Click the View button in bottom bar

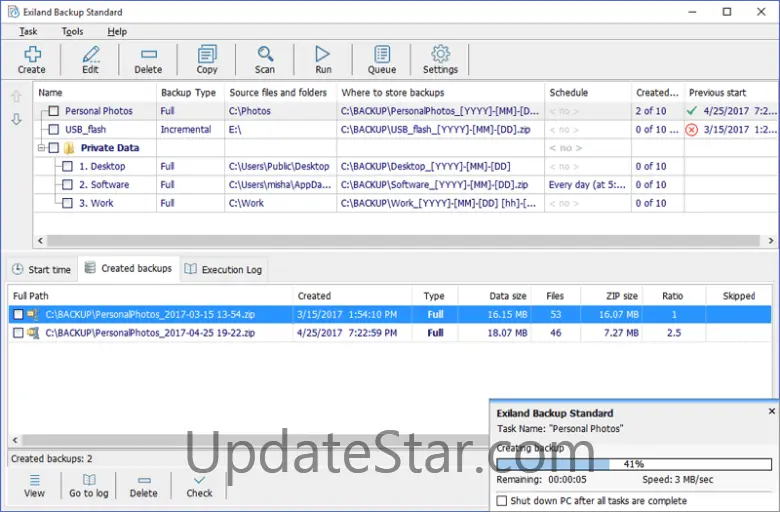click(34, 486)
